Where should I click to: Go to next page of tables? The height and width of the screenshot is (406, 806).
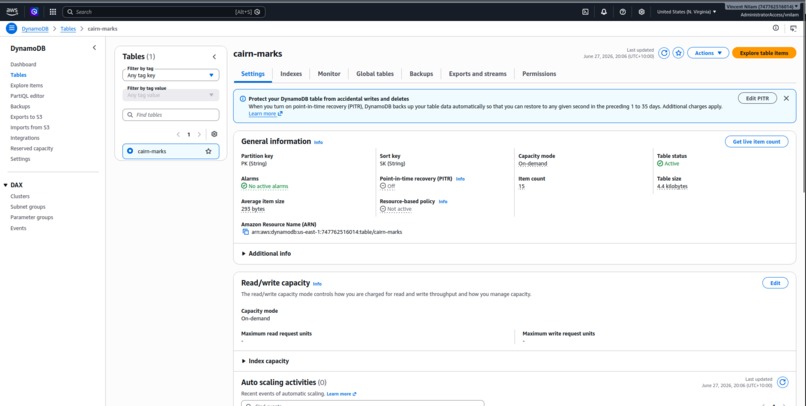click(x=199, y=135)
